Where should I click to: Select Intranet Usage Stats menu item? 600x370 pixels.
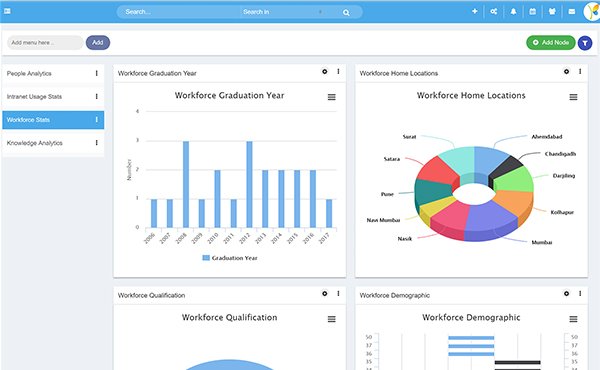[x=53, y=97]
